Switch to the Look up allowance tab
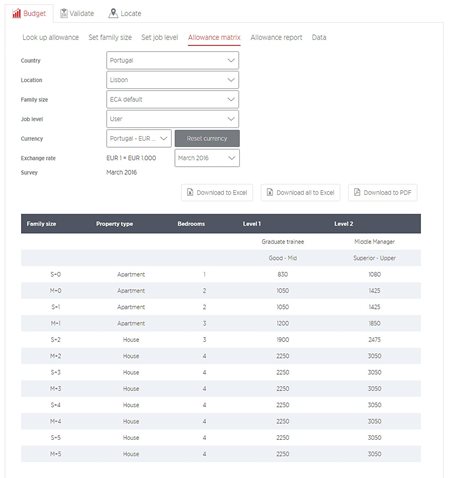450x478 pixels. 51,37
